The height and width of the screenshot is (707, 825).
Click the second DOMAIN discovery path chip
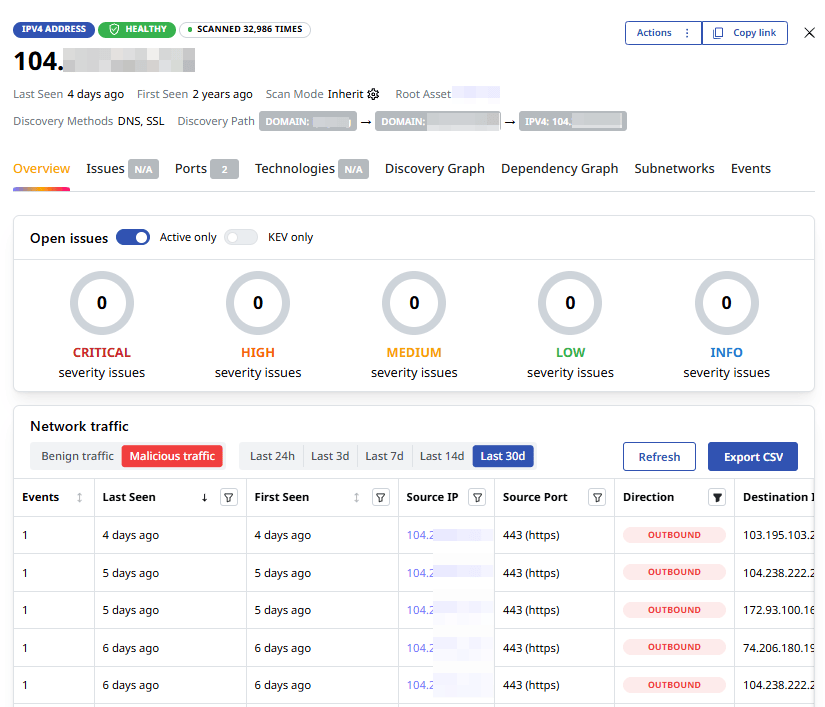pyautogui.click(x=438, y=122)
